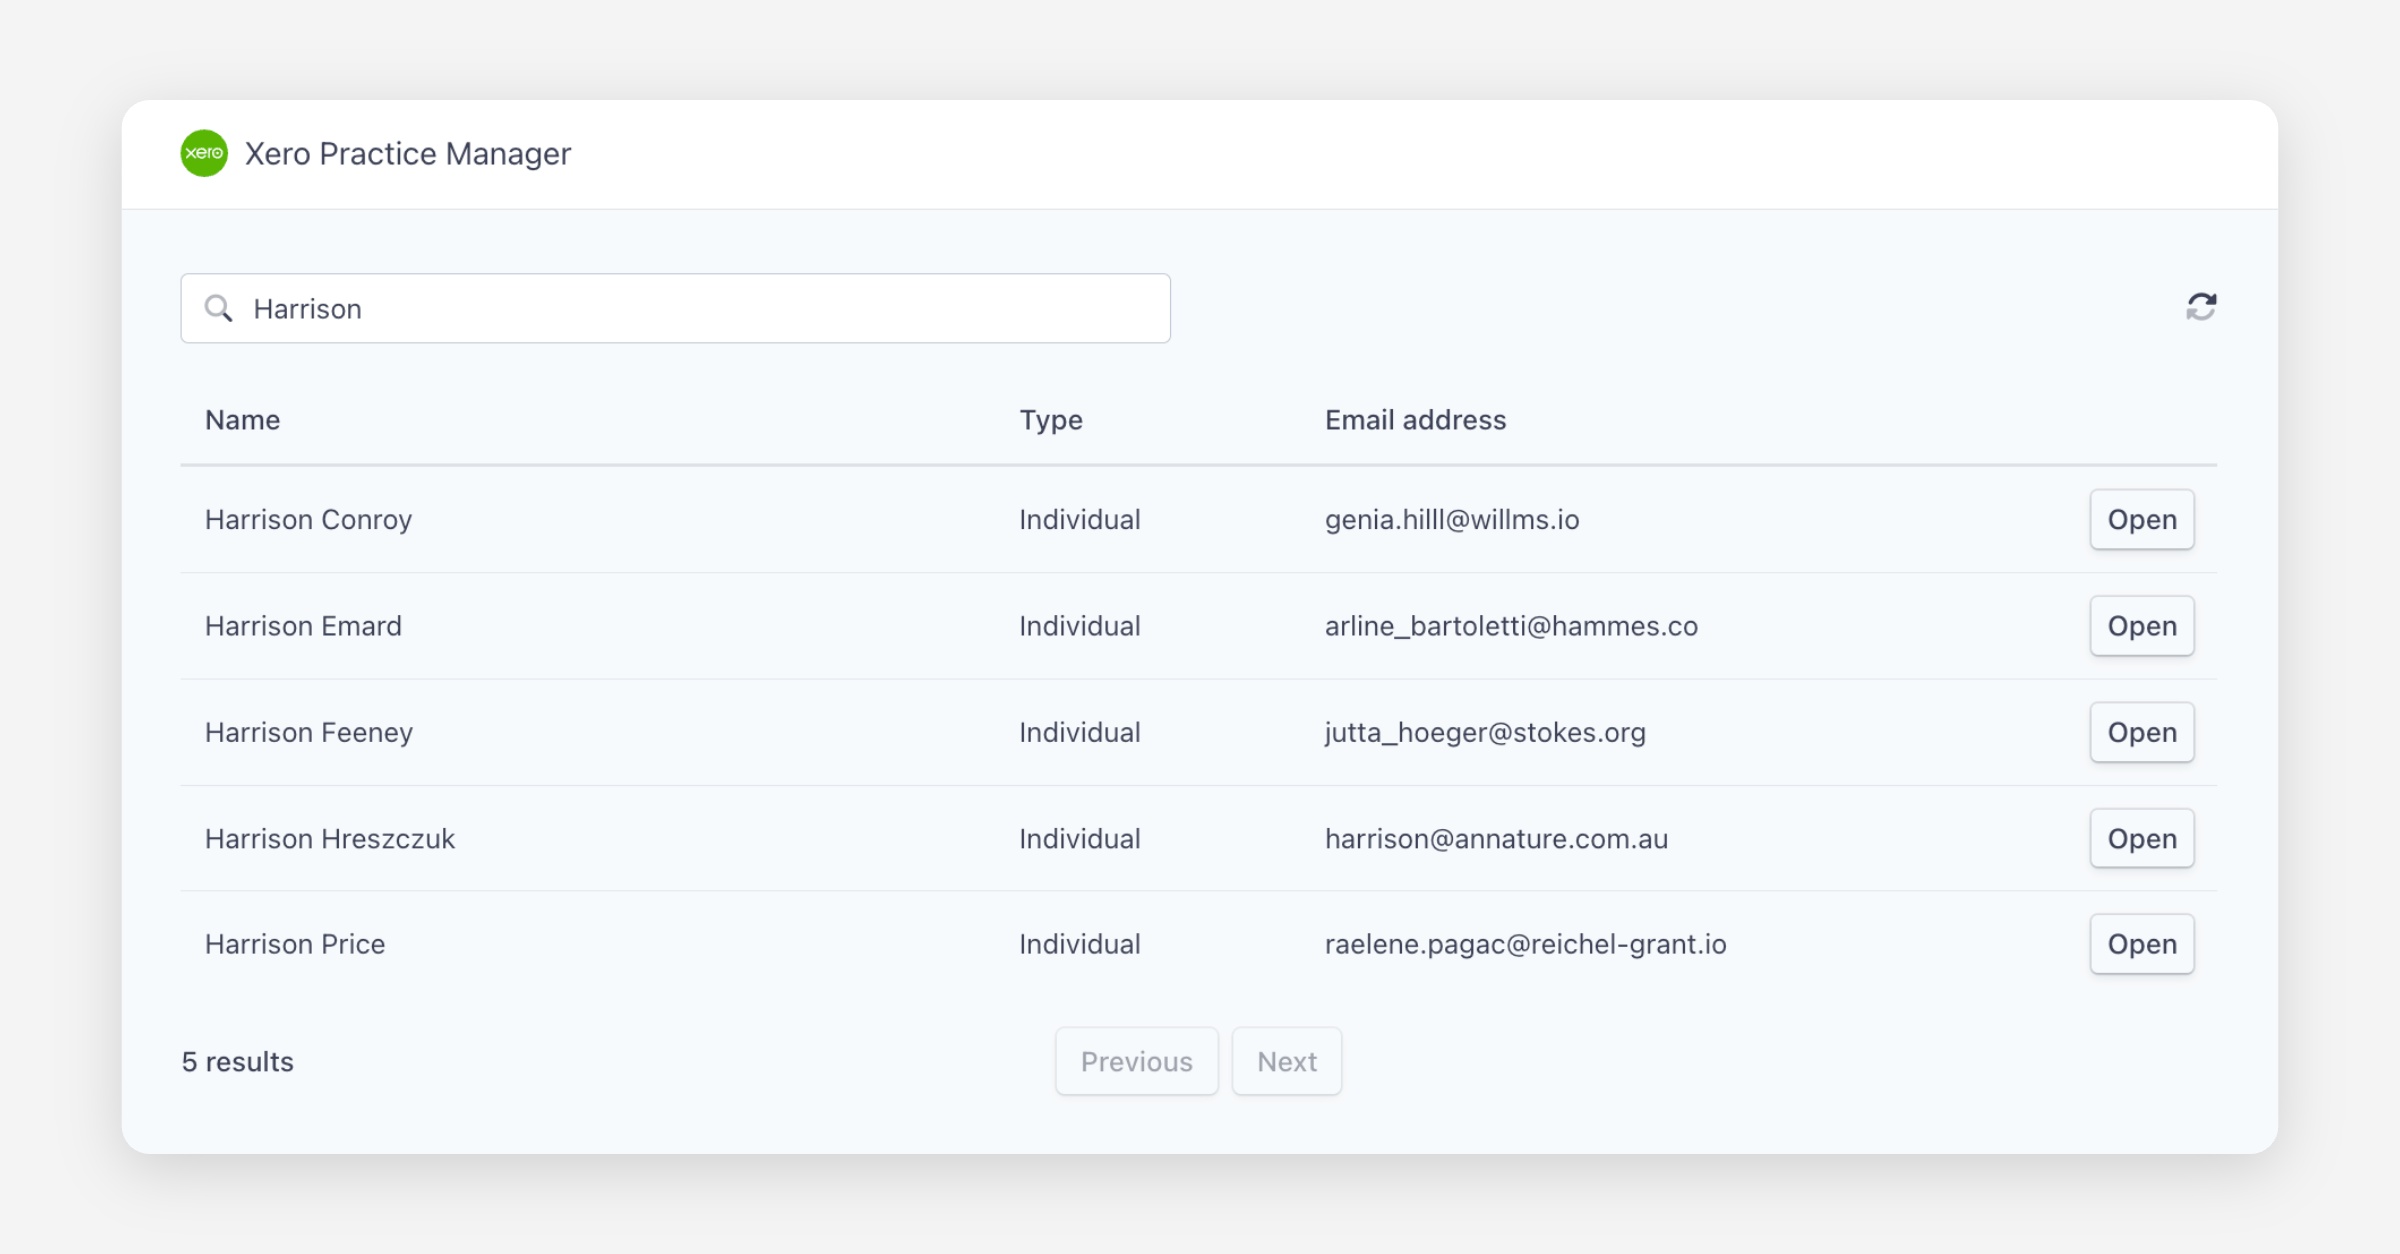
Task: Click email harrison@annature.com.au
Action: pyautogui.click(x=1496, y=839)
